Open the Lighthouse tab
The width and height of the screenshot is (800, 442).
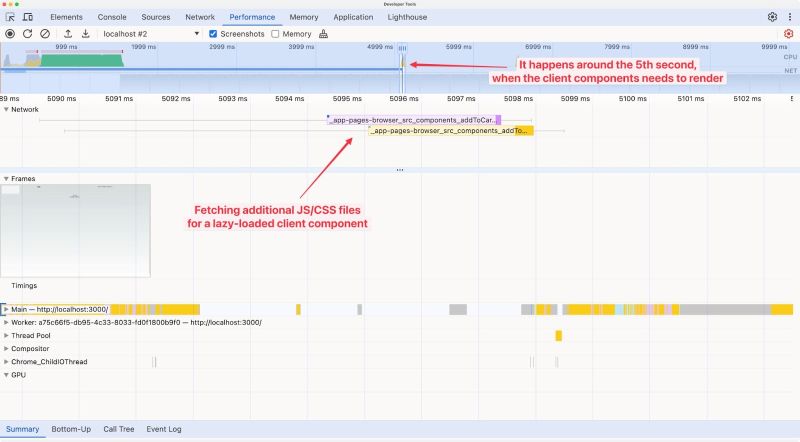(407, 17)
